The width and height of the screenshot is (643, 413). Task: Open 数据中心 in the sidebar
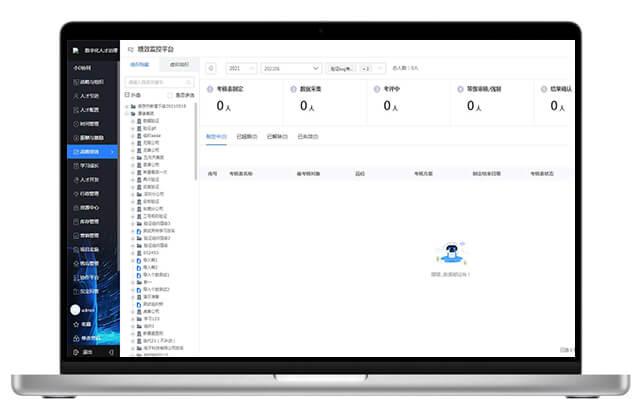[x=88, y=208]
